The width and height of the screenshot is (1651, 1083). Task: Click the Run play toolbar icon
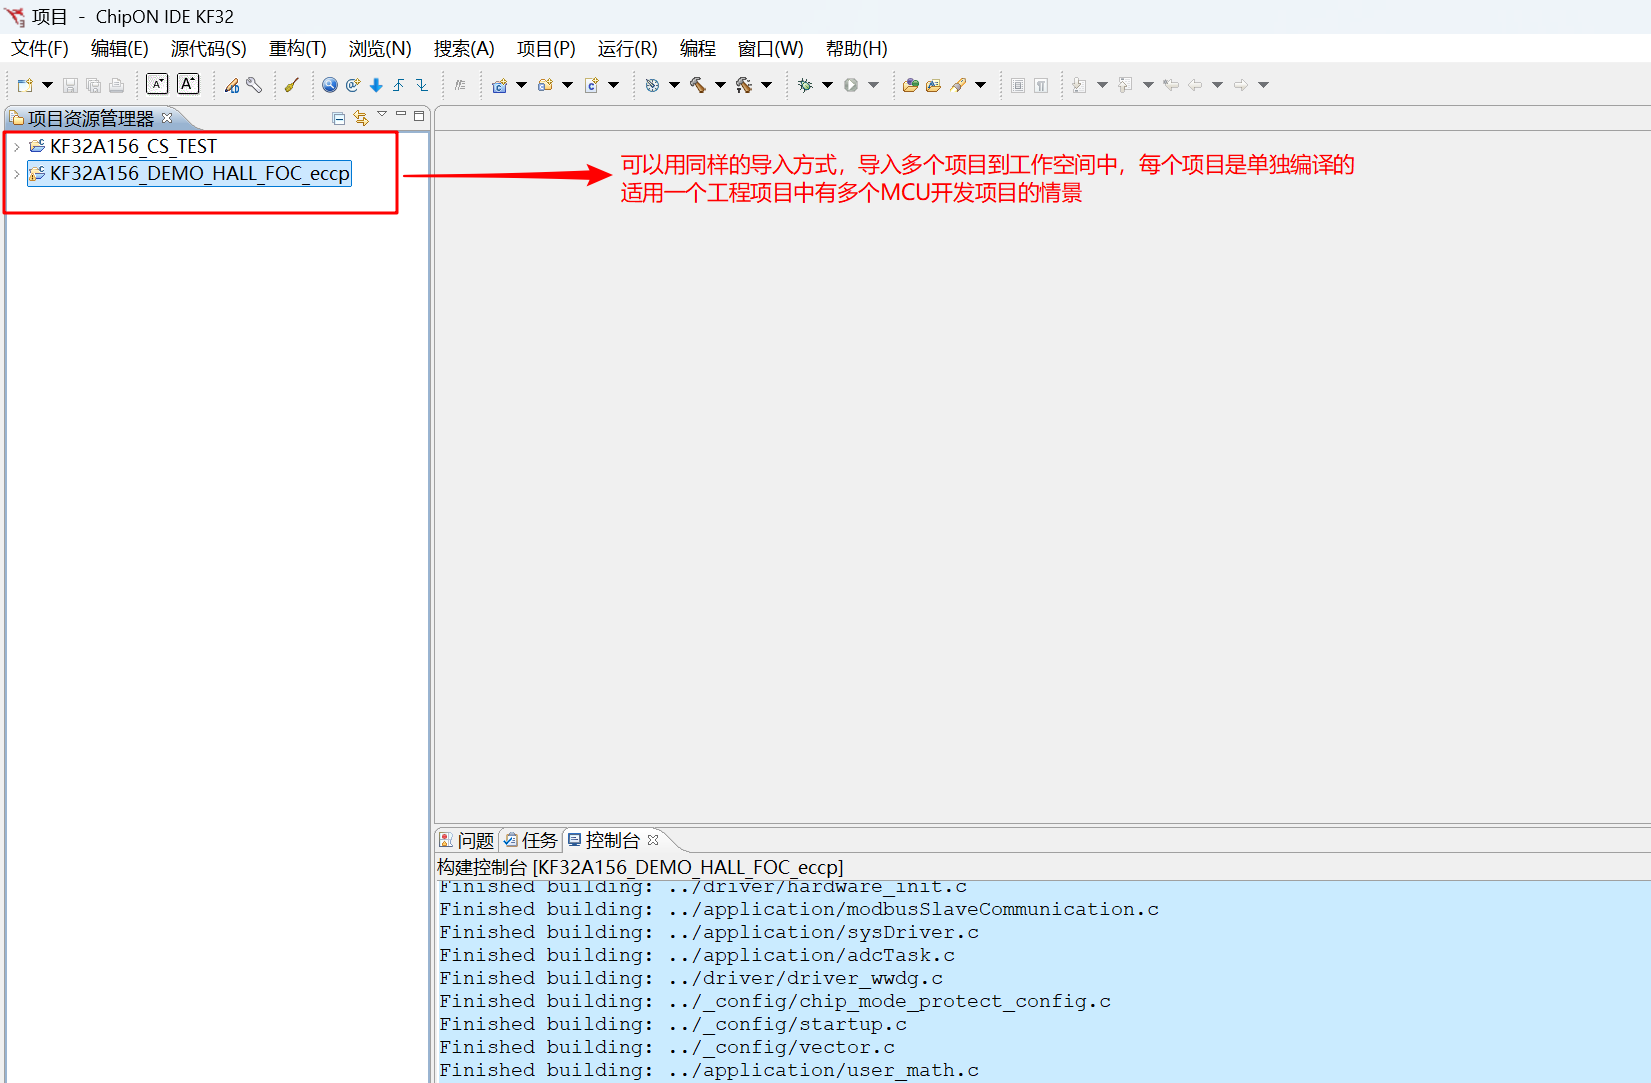tap(851, 85)
